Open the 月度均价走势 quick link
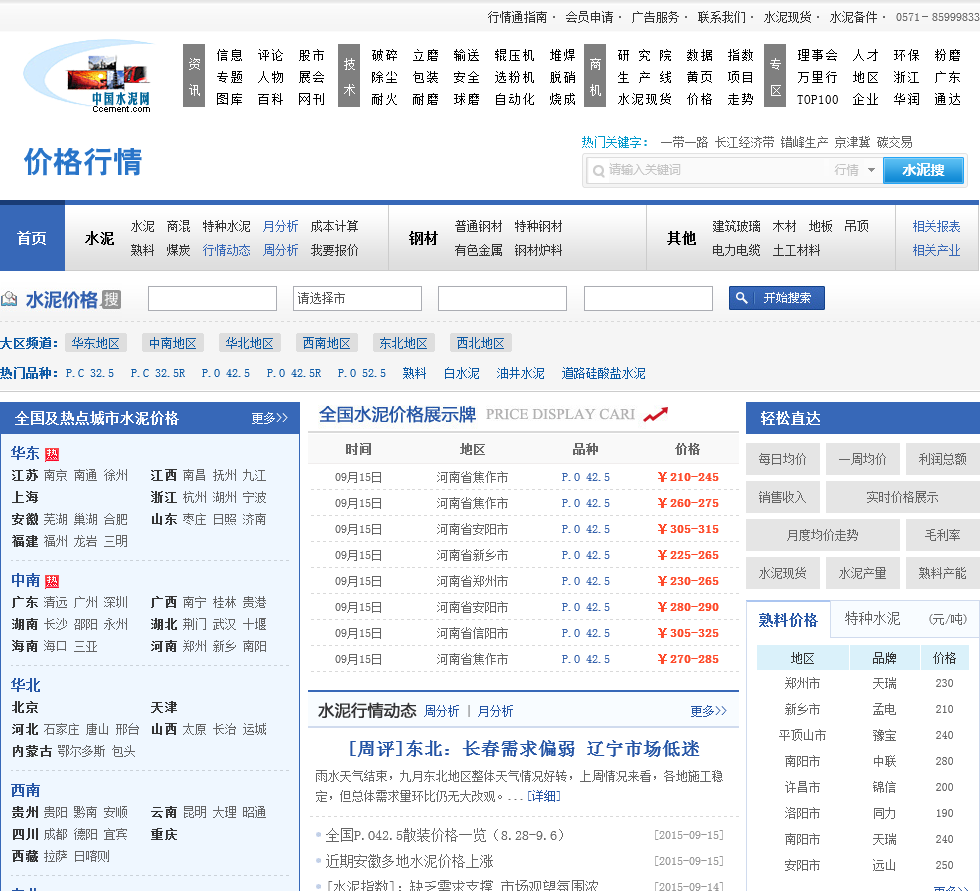The width and height of the screenshot is (980, 891). click(822, 535)
